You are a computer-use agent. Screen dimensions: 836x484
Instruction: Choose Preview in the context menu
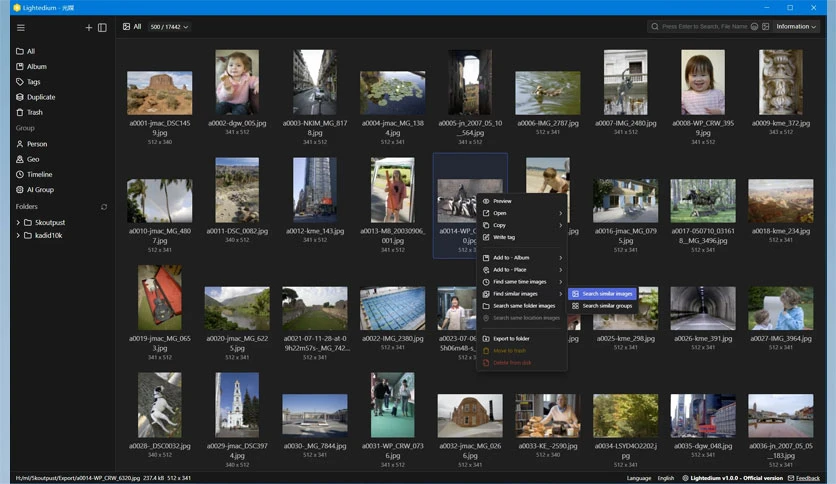click(522, 201)
